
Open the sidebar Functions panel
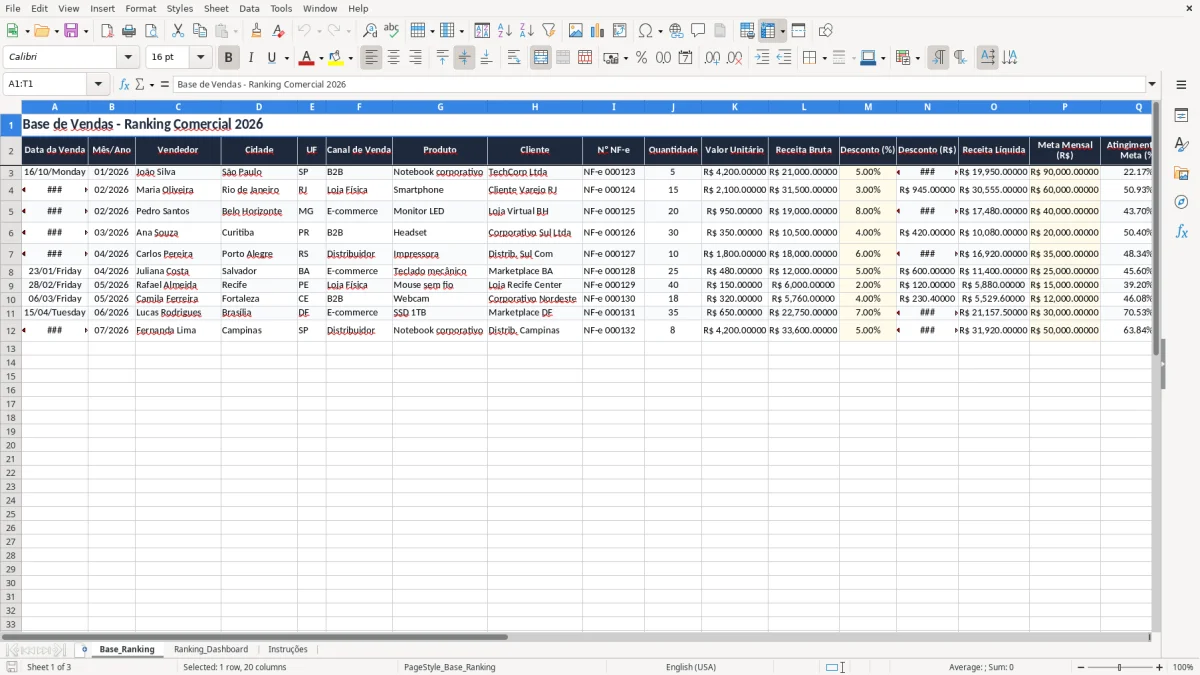1181,231
